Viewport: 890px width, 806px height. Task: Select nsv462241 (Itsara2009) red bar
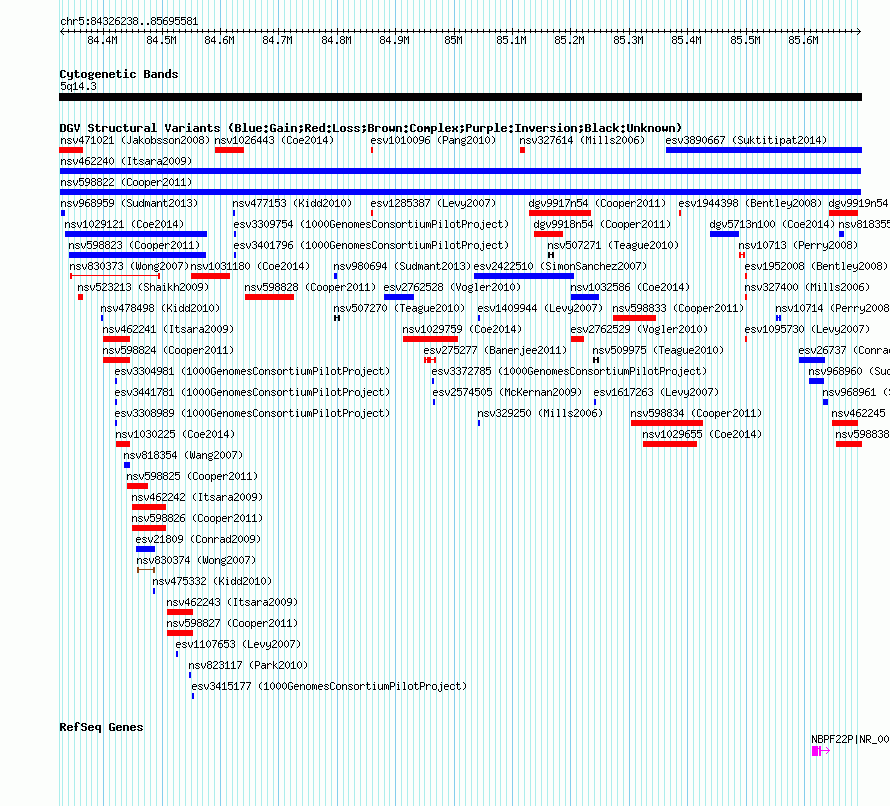[116, 339]
